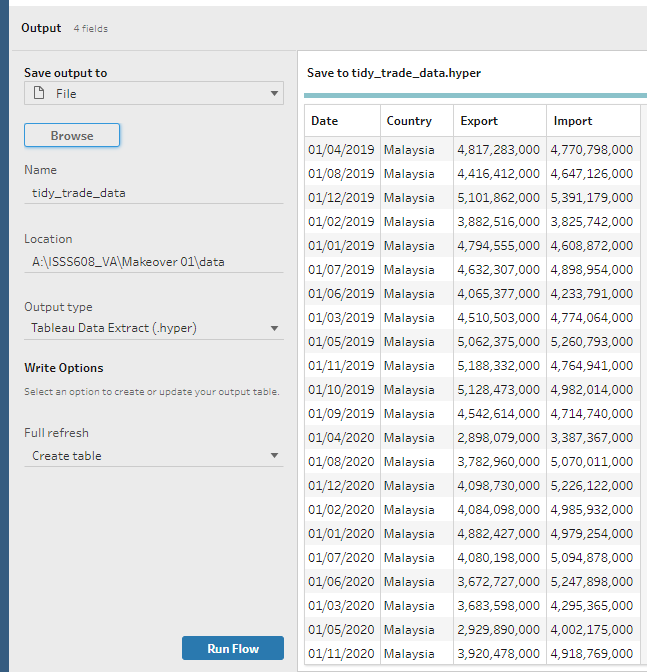The width and height of the screenshot is (647, 672).
Task: Click import value 4,918,769,000
Action: (591, 654)
